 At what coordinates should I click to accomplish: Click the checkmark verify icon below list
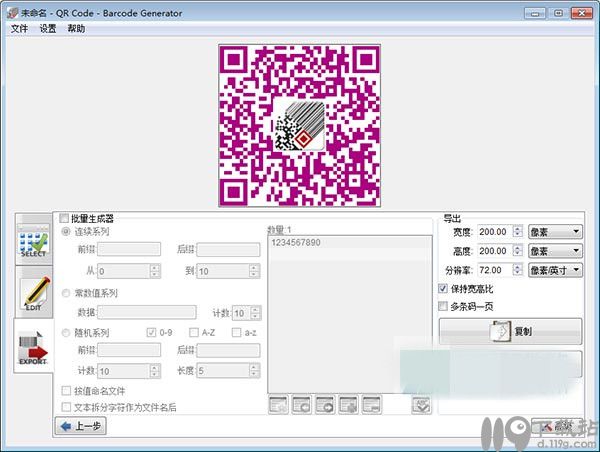pos(421,405)
